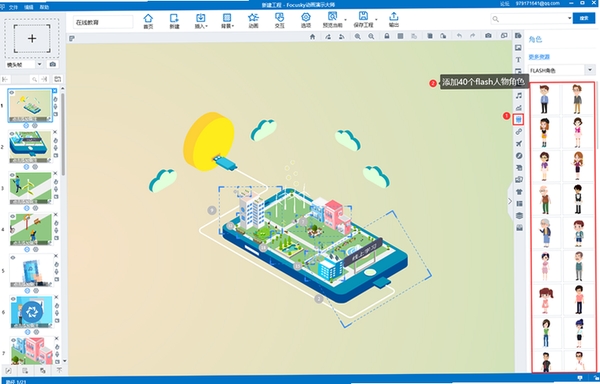Select the character role tool in sidebar

(518, 120)
